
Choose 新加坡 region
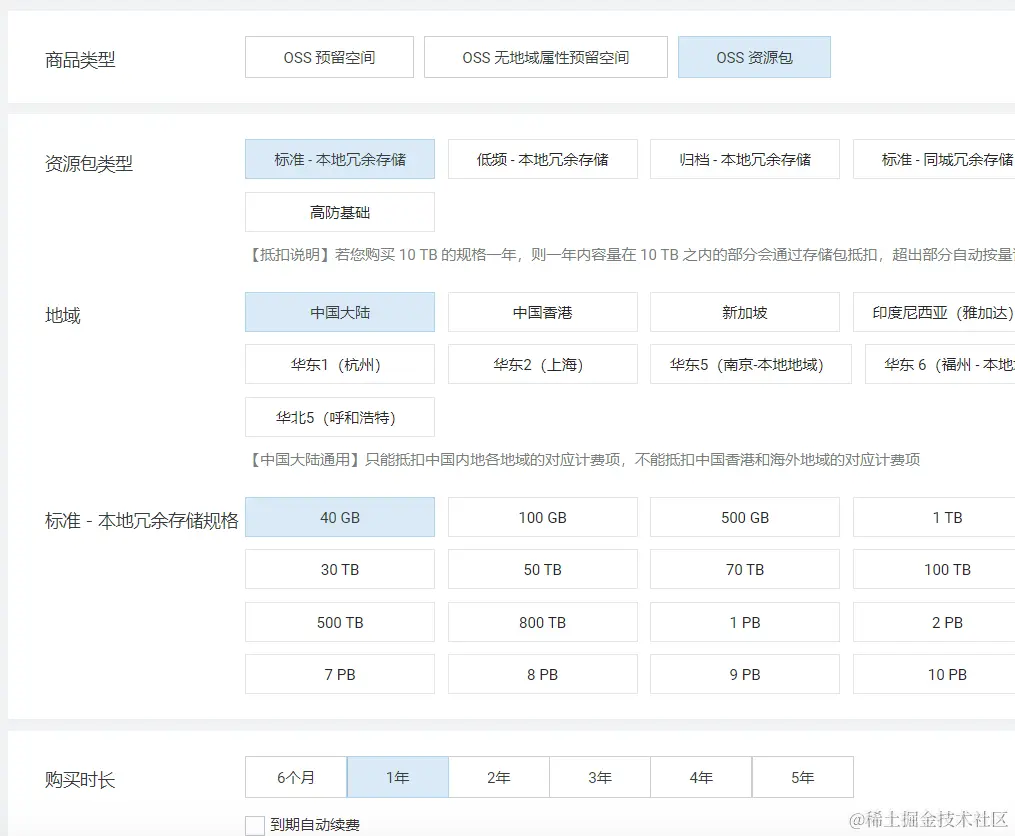click(x=745, y=312)
